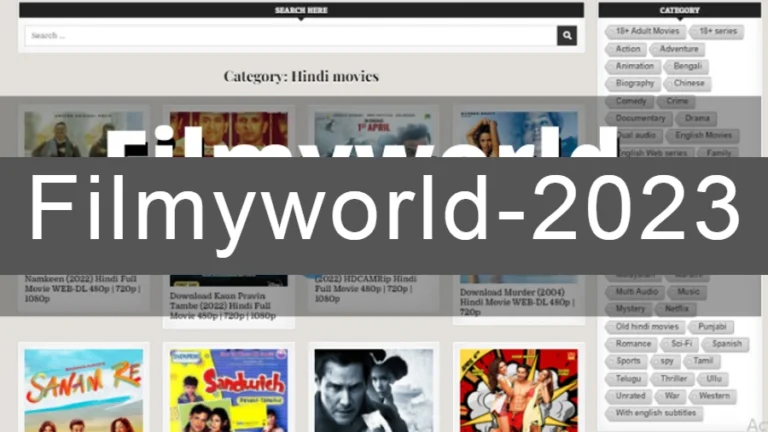Viewport: 768px width, 432px height.
Task: Open the Bengali category tag
Action: click(686, 66)
